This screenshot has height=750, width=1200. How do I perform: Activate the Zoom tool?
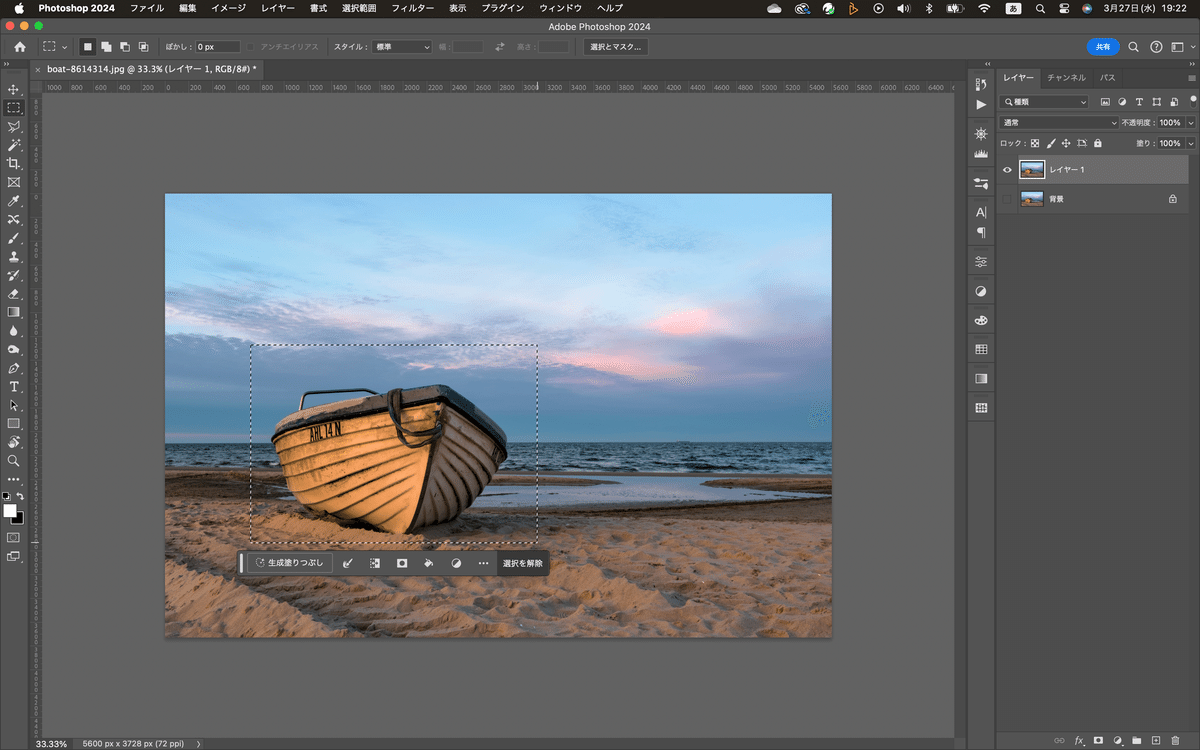point(14,461)
